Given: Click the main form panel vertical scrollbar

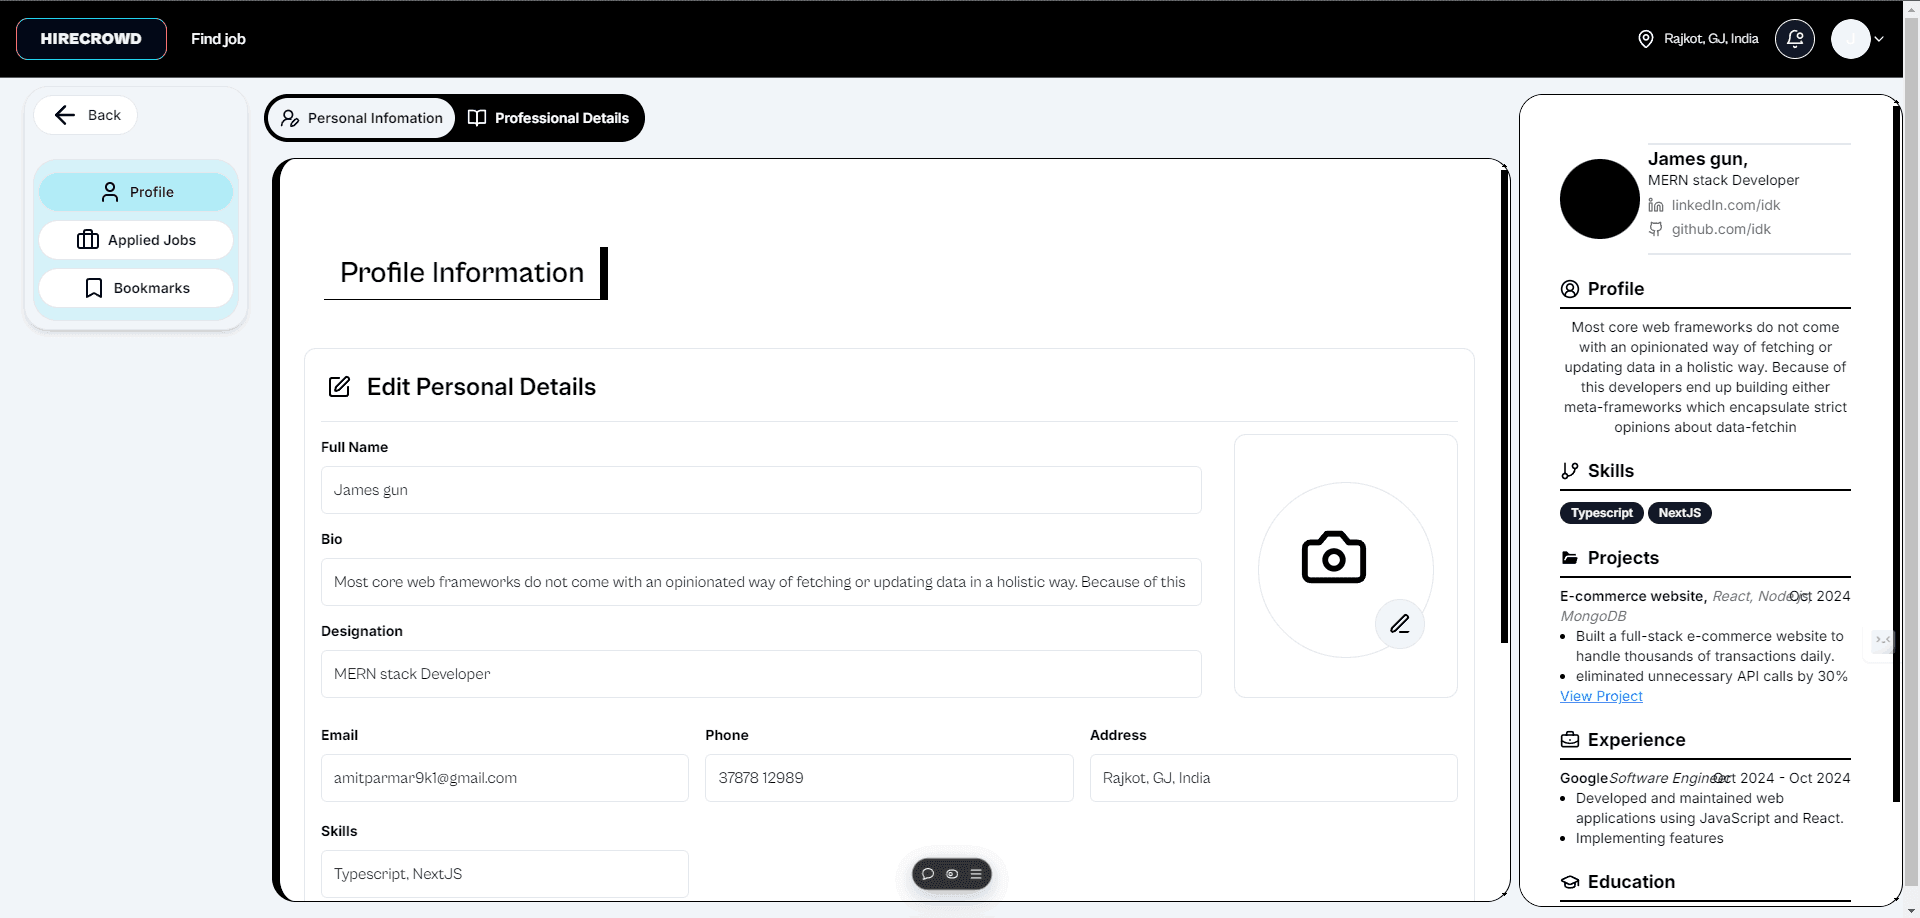Looking at the screenshot, I should [1504, 406].
